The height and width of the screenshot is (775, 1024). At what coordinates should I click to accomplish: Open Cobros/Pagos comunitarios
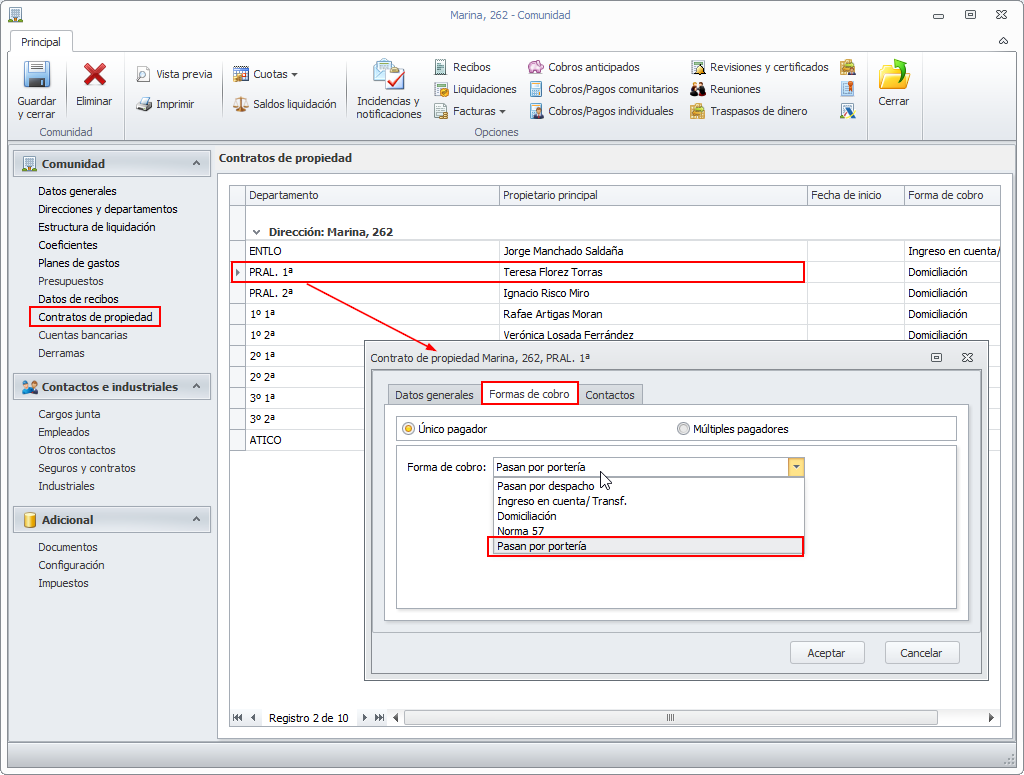[604, 89]
